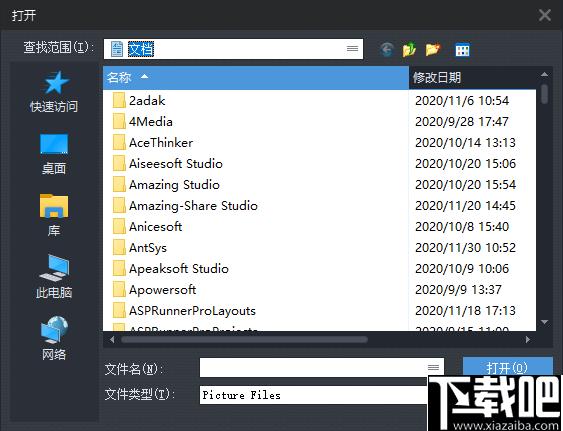This screenshot has width=563, height=431.
Task: Select This PC (此电脑) icon
Action: 54,277
